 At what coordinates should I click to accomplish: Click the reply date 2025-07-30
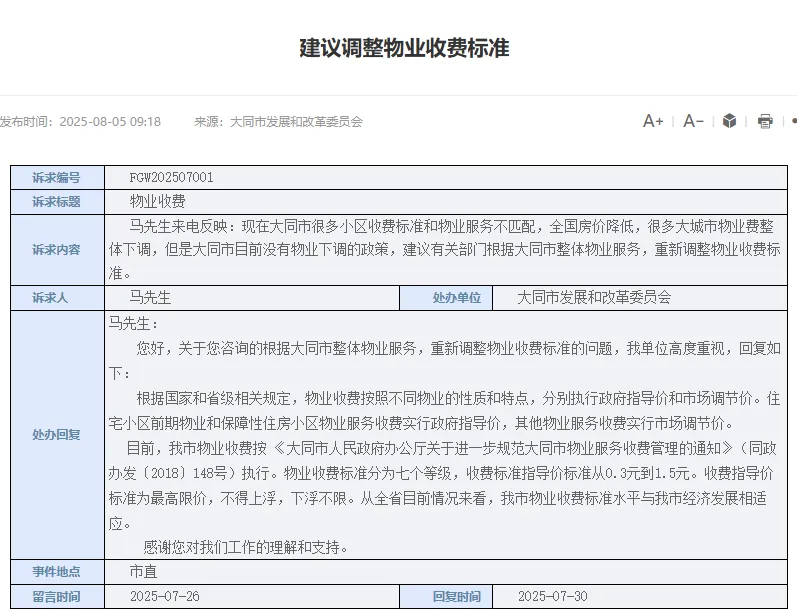553,596
